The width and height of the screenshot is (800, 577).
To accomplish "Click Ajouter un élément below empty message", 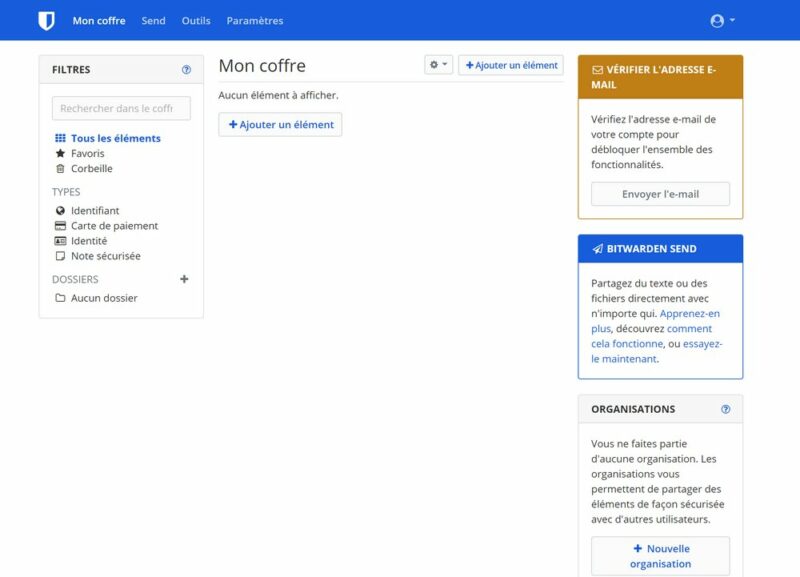I will click(280, 124).
